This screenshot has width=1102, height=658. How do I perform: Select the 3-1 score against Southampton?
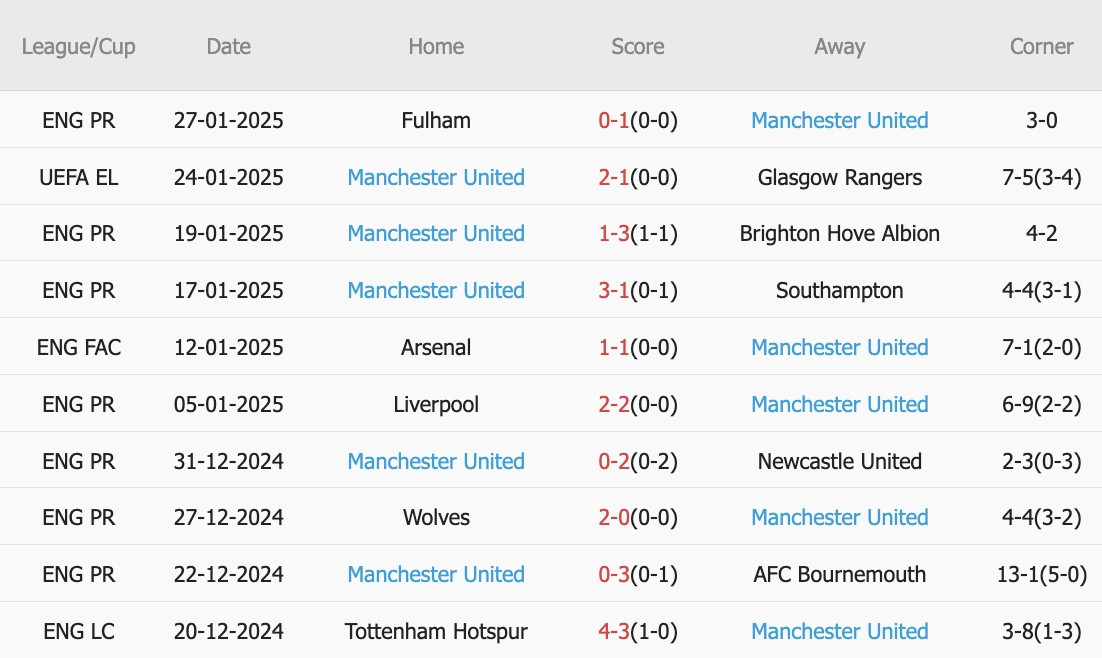point(614,290)
